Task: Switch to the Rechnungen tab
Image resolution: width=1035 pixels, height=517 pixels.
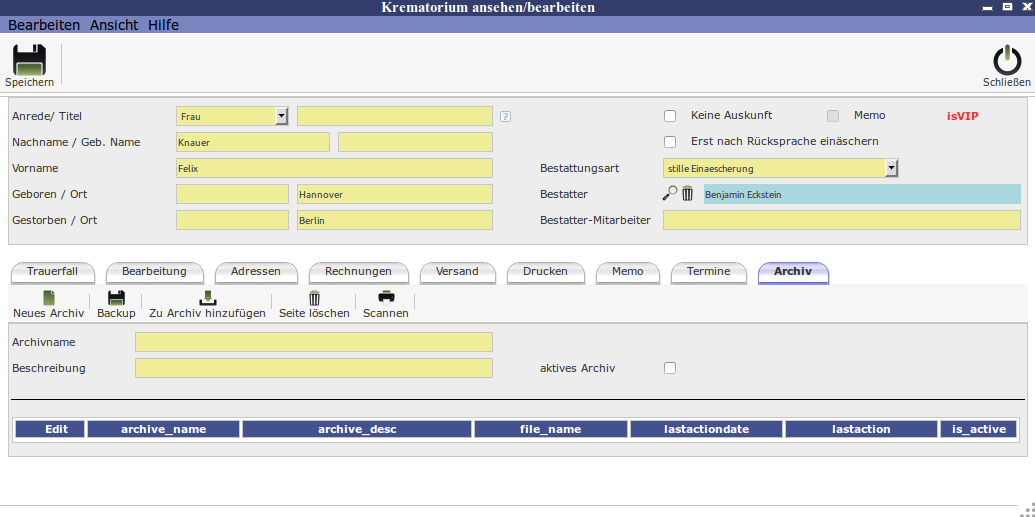Action: (358, 272)
